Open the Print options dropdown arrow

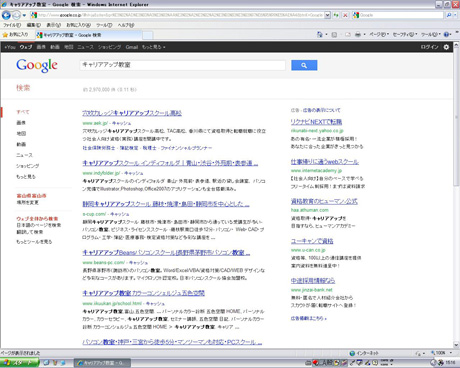point(364,34)
